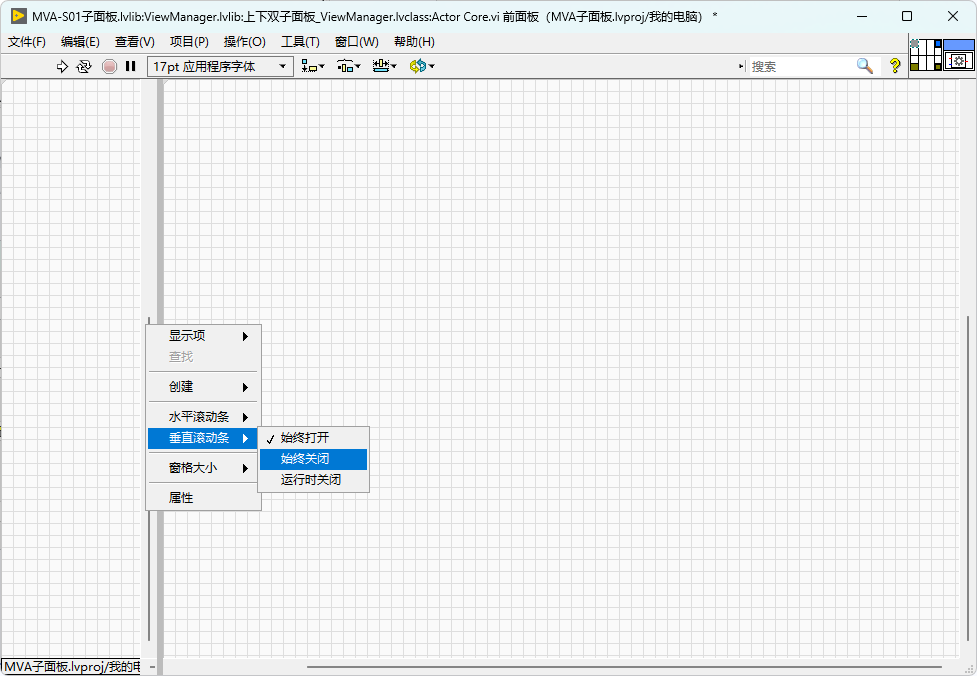Viewport: 977px width, 676px height.
Task: Click the search magnifier icon
Action: pyautogui.click(x=865, y=66)
